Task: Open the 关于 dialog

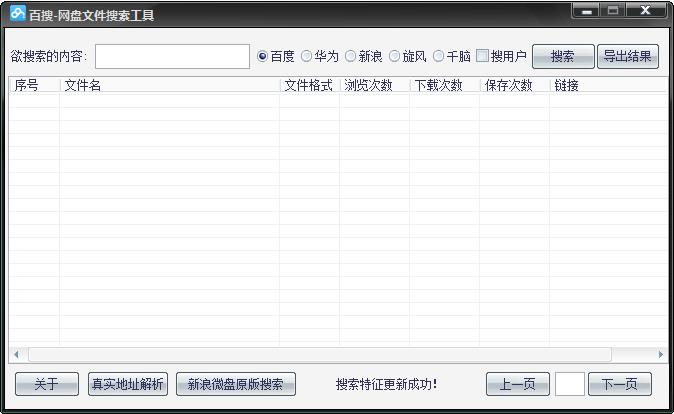Action: (x=47, y=384)
